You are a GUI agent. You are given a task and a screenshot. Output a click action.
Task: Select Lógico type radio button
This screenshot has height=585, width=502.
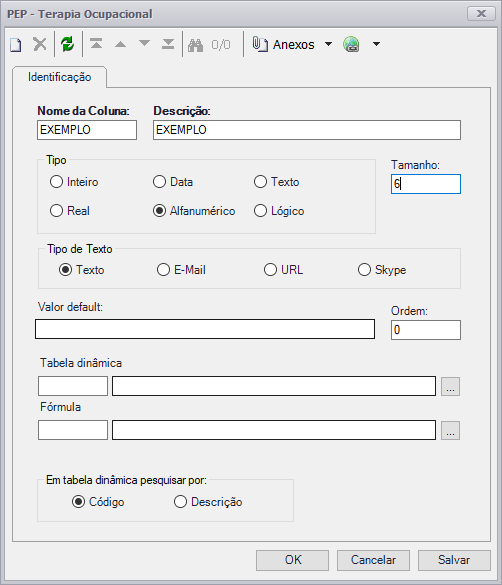tap(260, 210)
